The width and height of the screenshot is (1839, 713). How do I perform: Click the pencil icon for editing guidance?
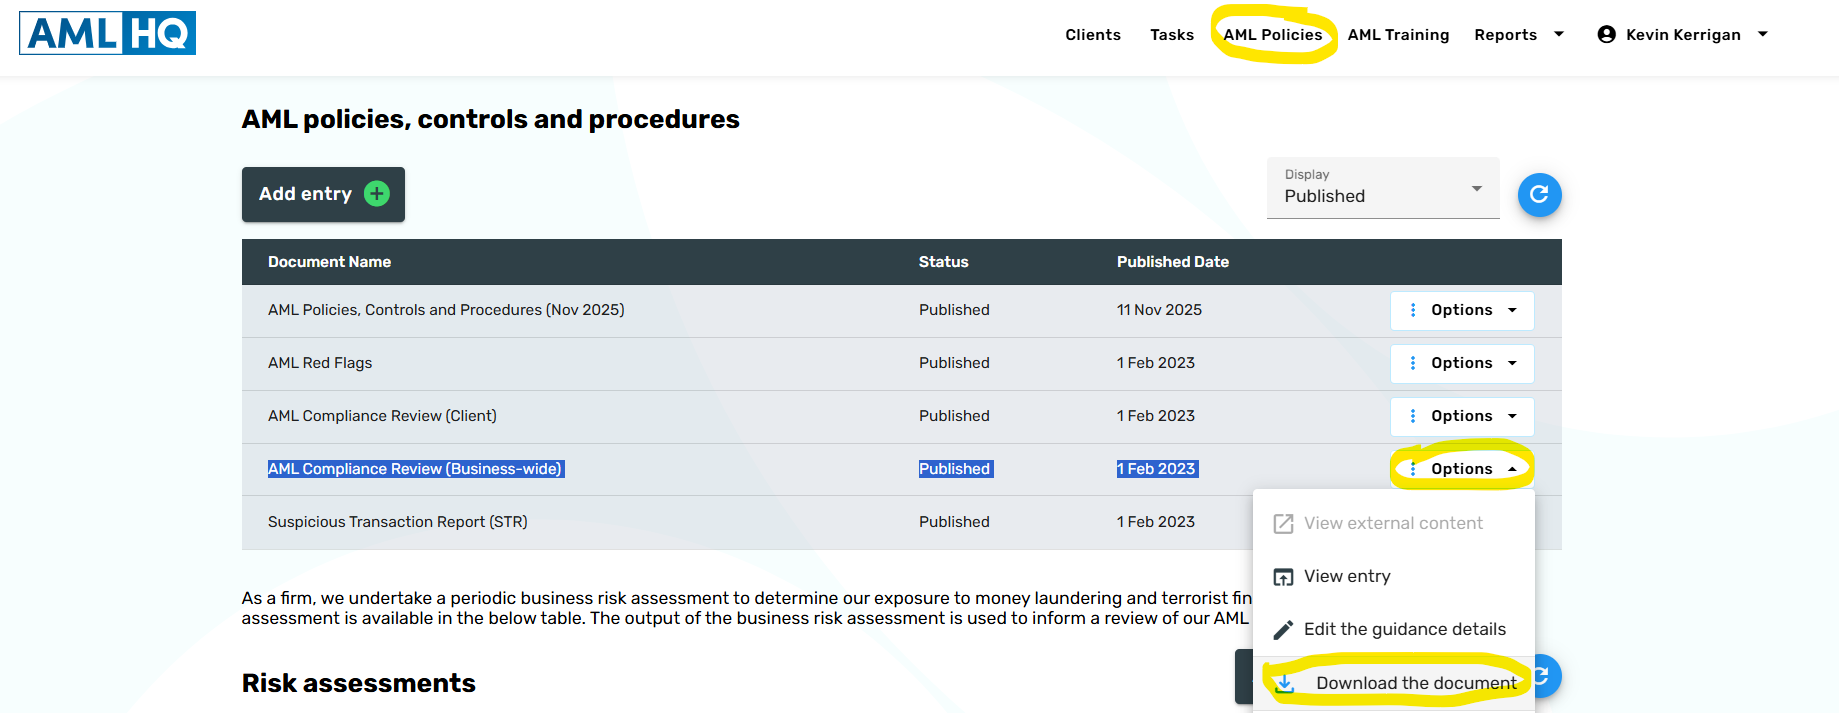(1283, 630)
